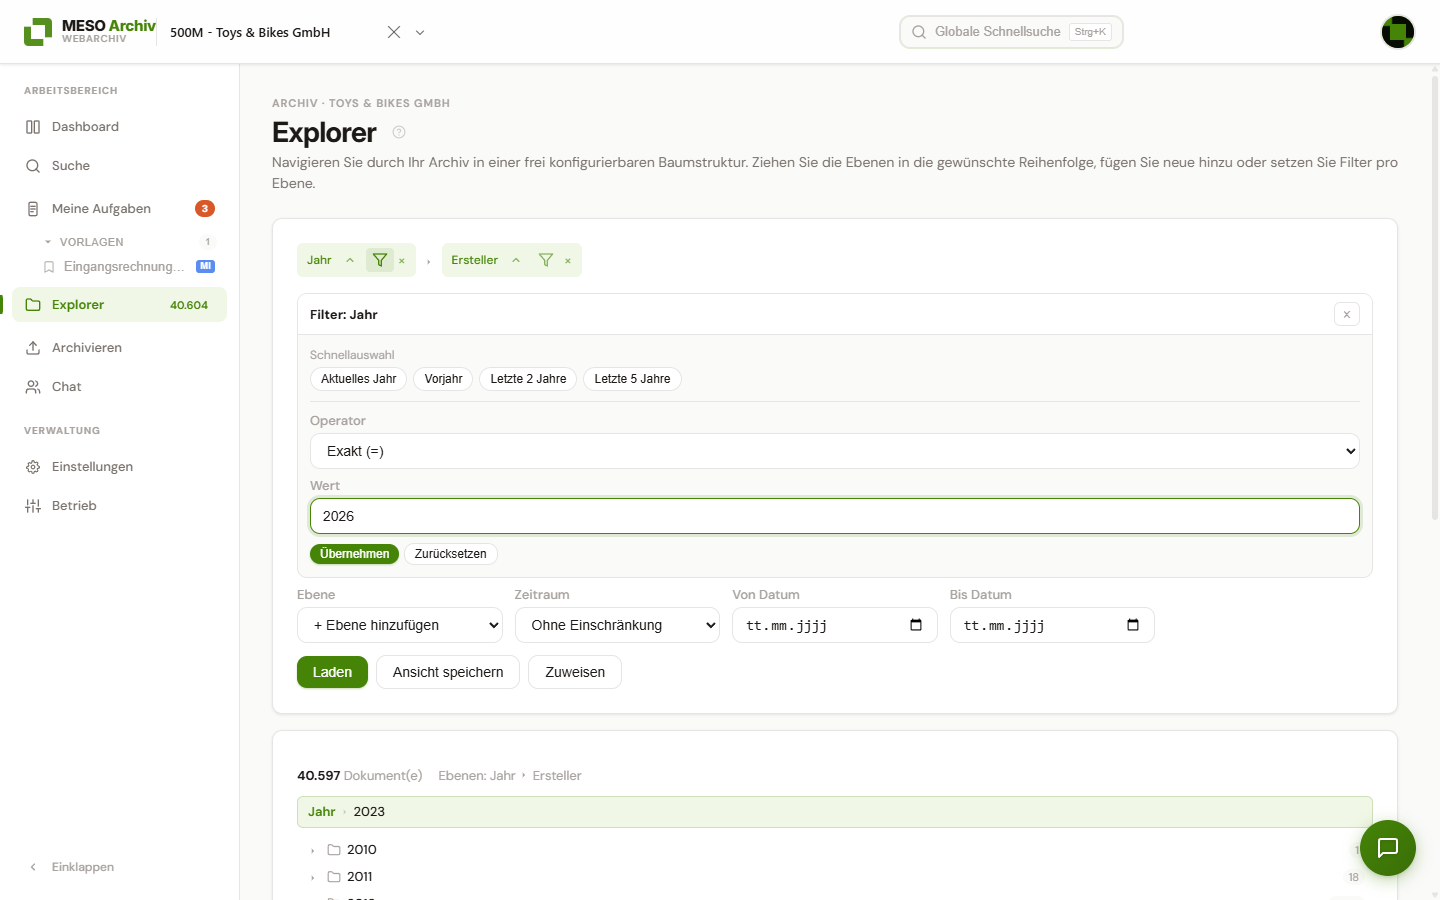Viewport: 1440px width, 900px height.
Task: Open the archive switcher chevron
Action: [420, 32]
